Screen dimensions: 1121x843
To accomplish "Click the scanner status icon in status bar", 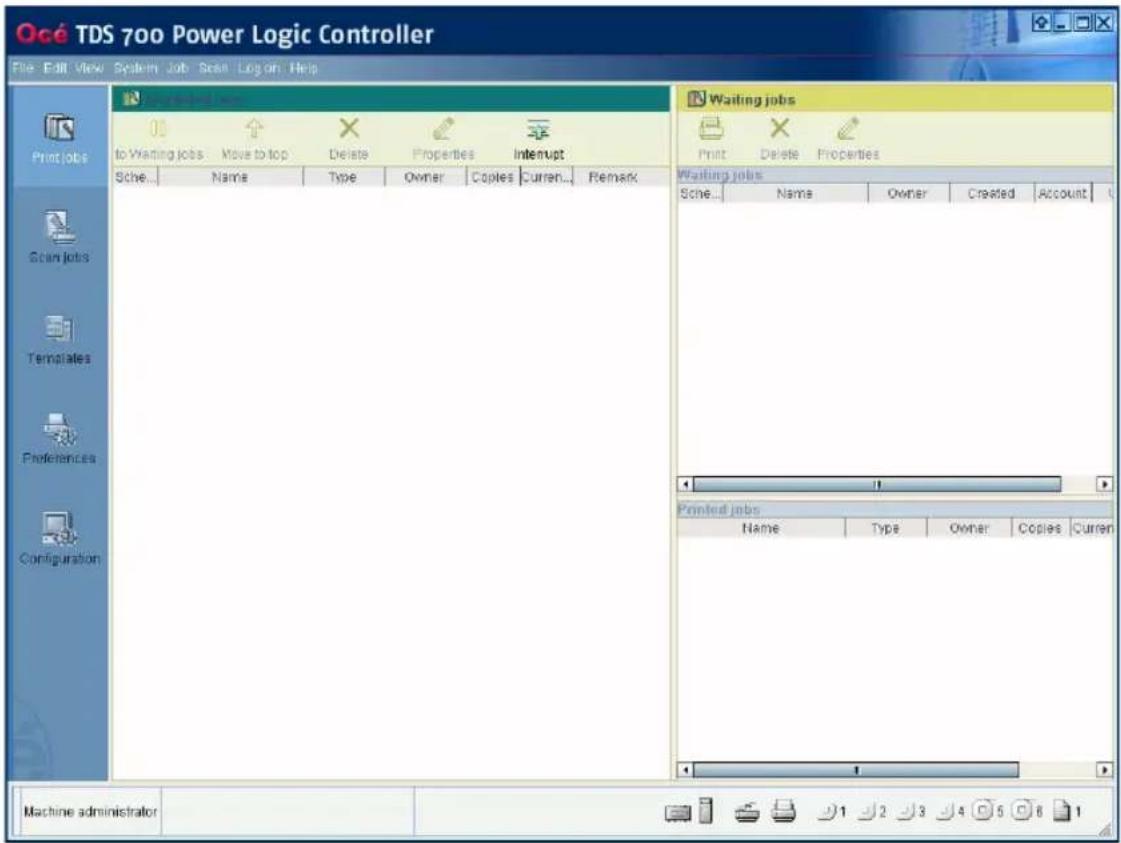I will coord(747,812).
